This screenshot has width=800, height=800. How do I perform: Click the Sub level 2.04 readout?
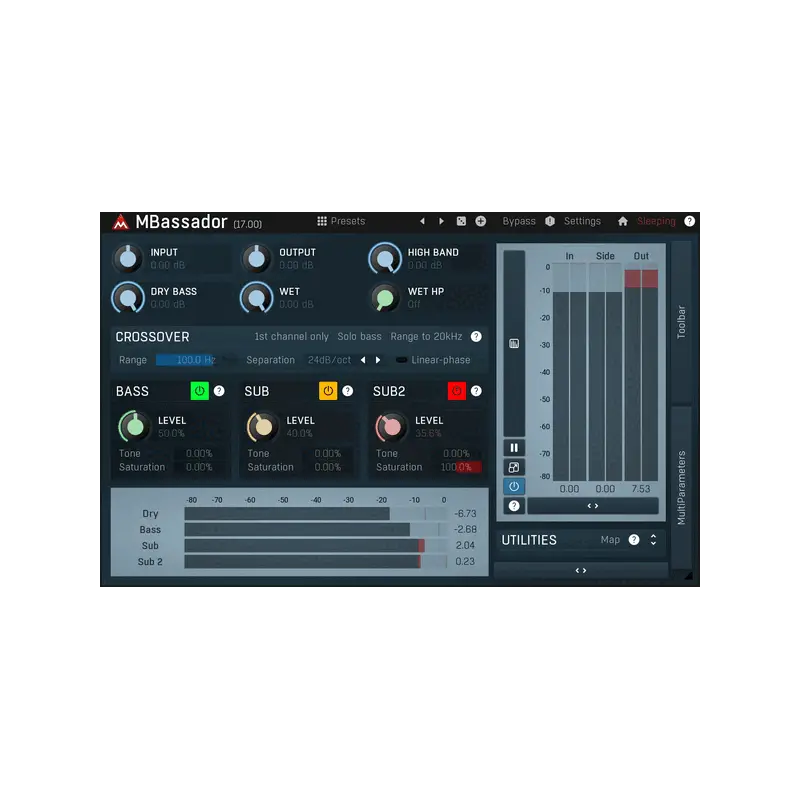[x=465, y=545]
